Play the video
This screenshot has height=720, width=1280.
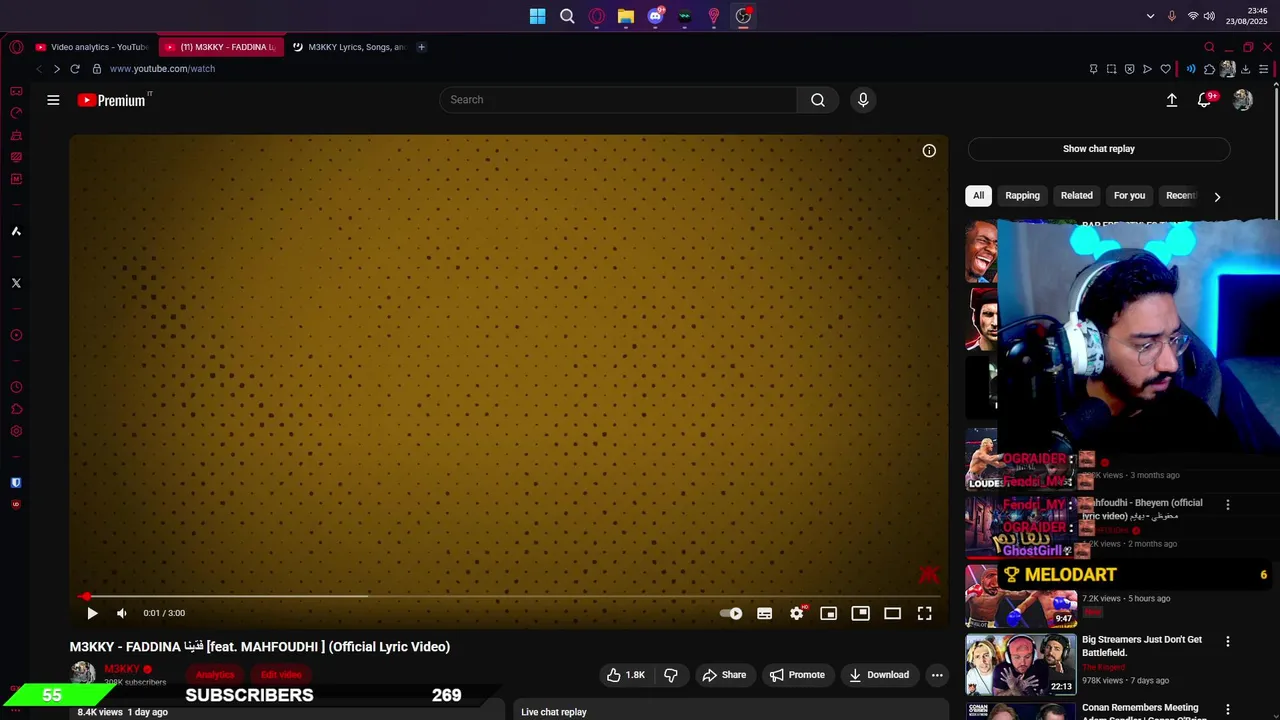pyautogui.click(x=92, y=613)
